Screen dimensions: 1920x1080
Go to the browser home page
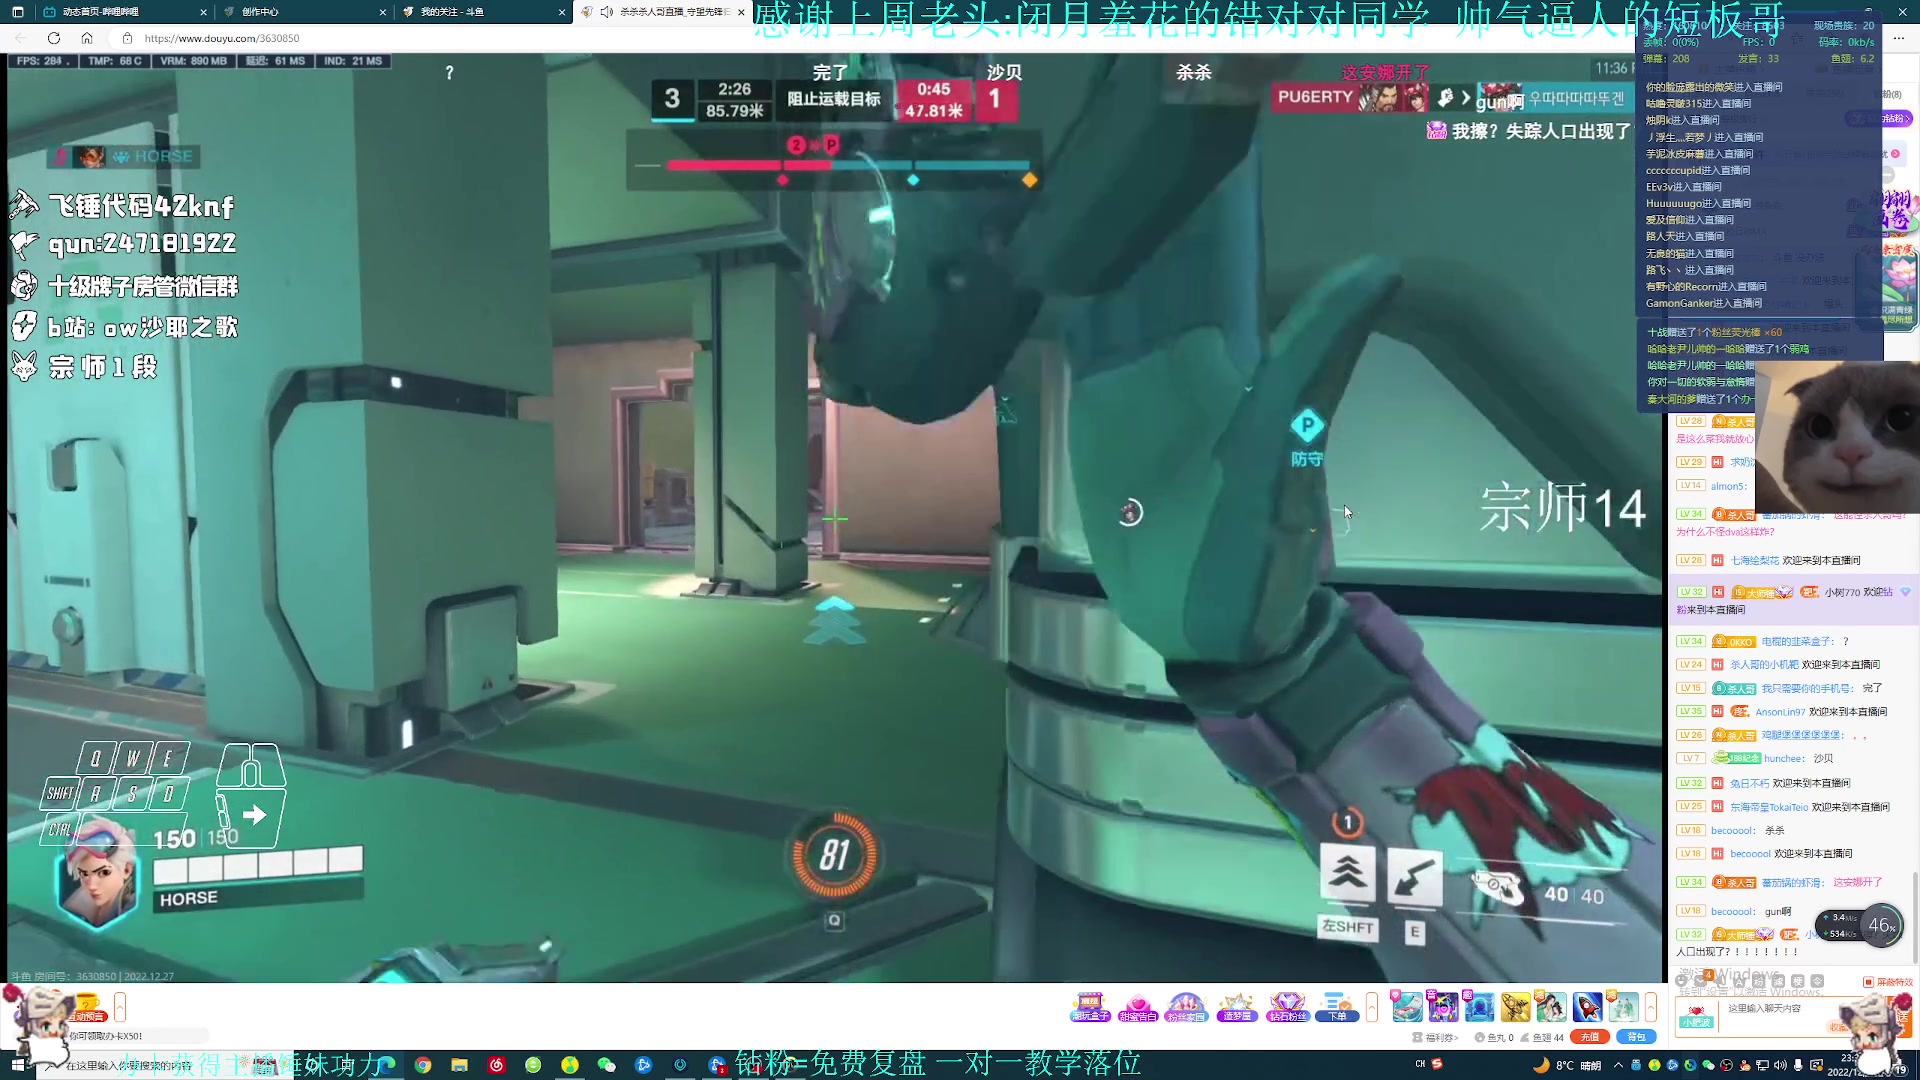coord(87,38)
